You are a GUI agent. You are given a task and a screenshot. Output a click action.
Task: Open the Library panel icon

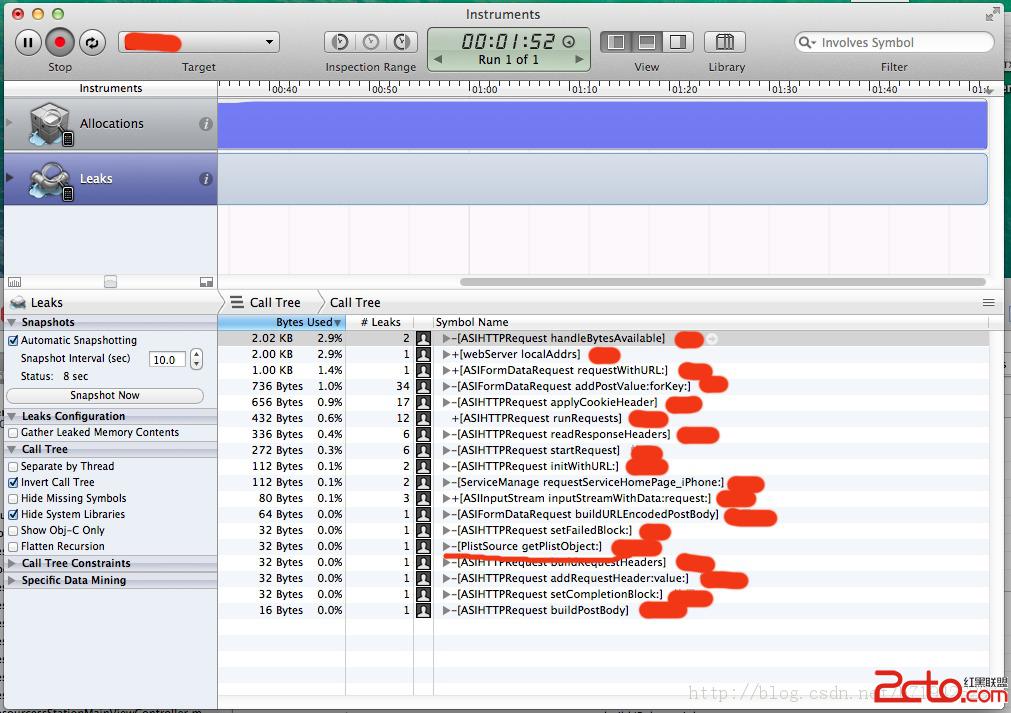pos(725,42)
